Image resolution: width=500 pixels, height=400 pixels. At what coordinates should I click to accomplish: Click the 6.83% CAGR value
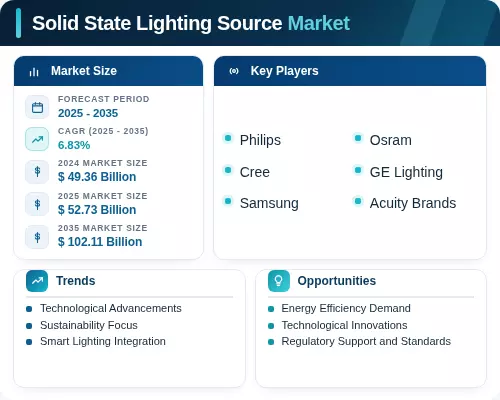(74, 145)
